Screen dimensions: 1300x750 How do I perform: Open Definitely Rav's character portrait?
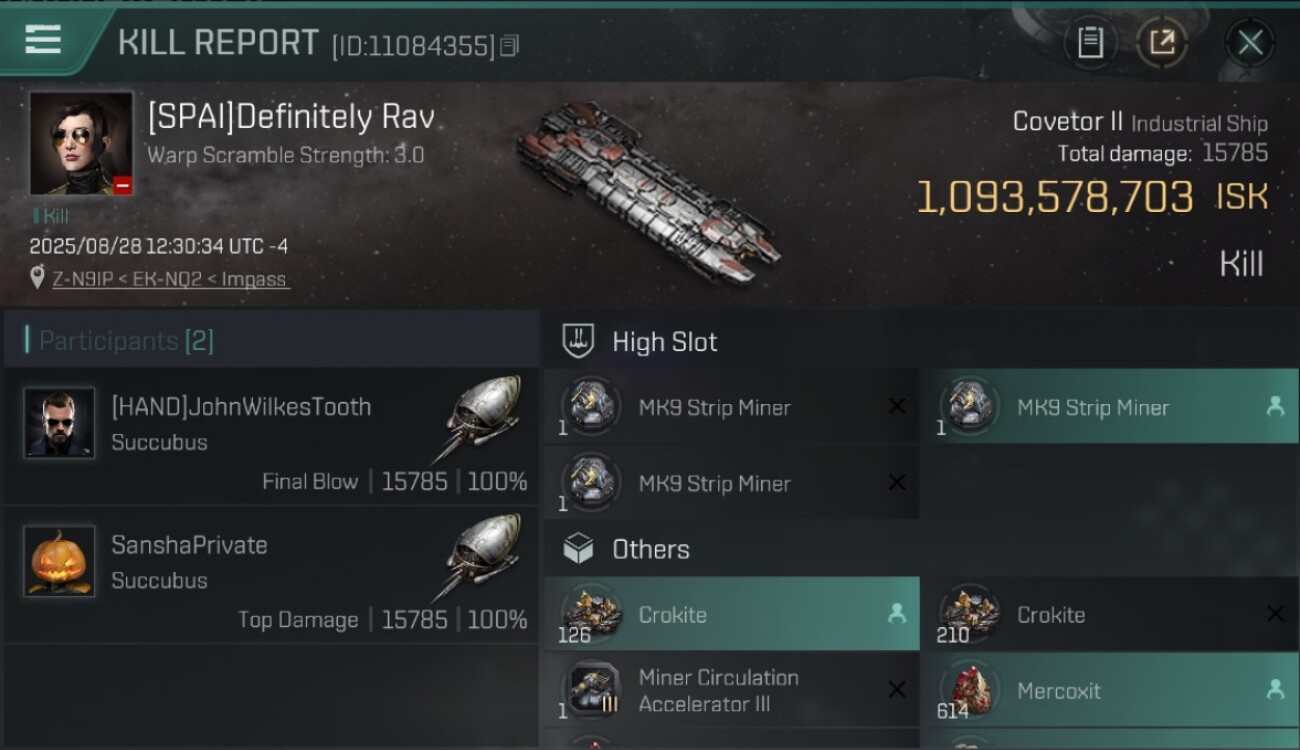coord(81,144)
